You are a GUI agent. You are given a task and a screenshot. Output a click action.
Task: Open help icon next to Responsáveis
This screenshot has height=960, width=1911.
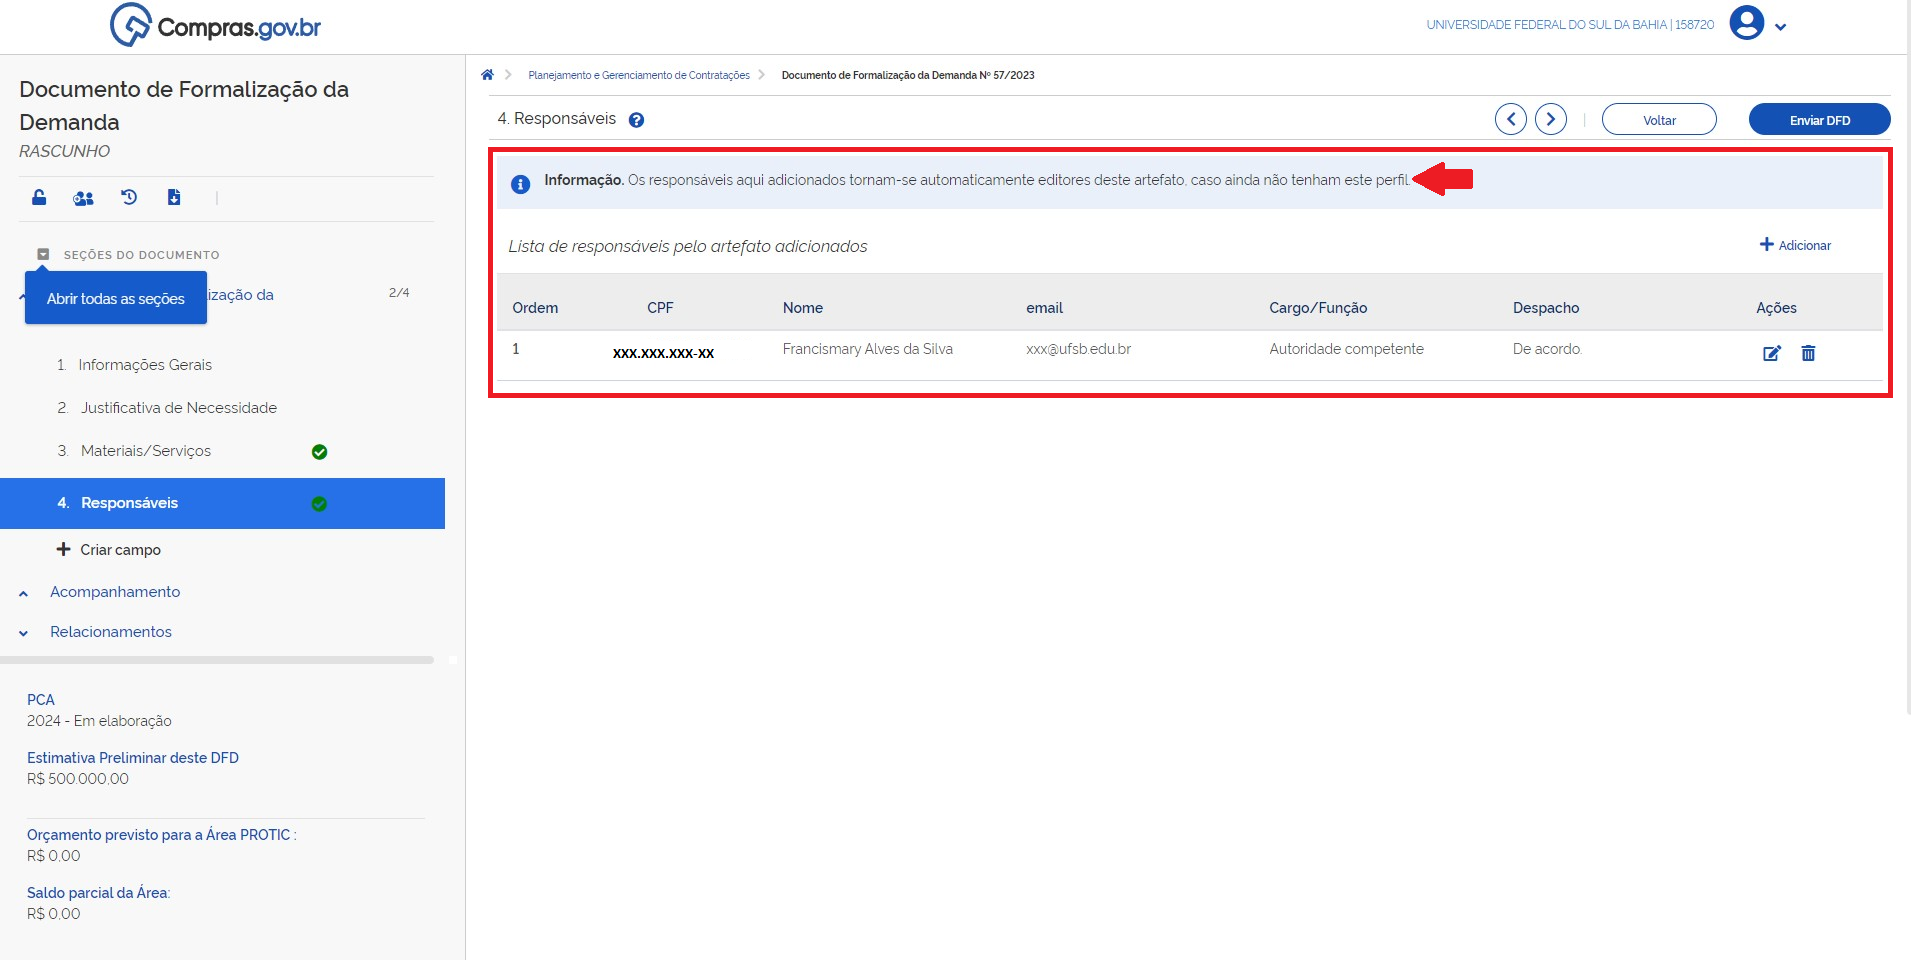tap(636, 120)
